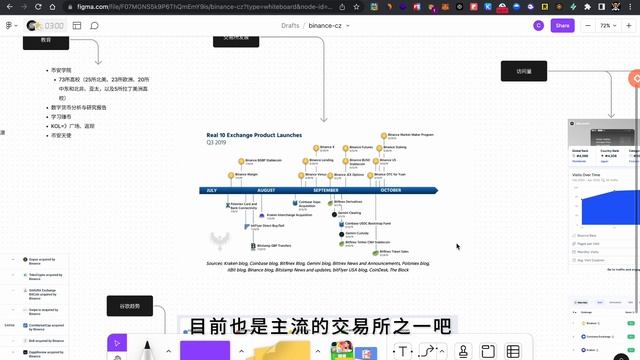Select the purple shape tool

pyautogui.click(x=205, y=351)
